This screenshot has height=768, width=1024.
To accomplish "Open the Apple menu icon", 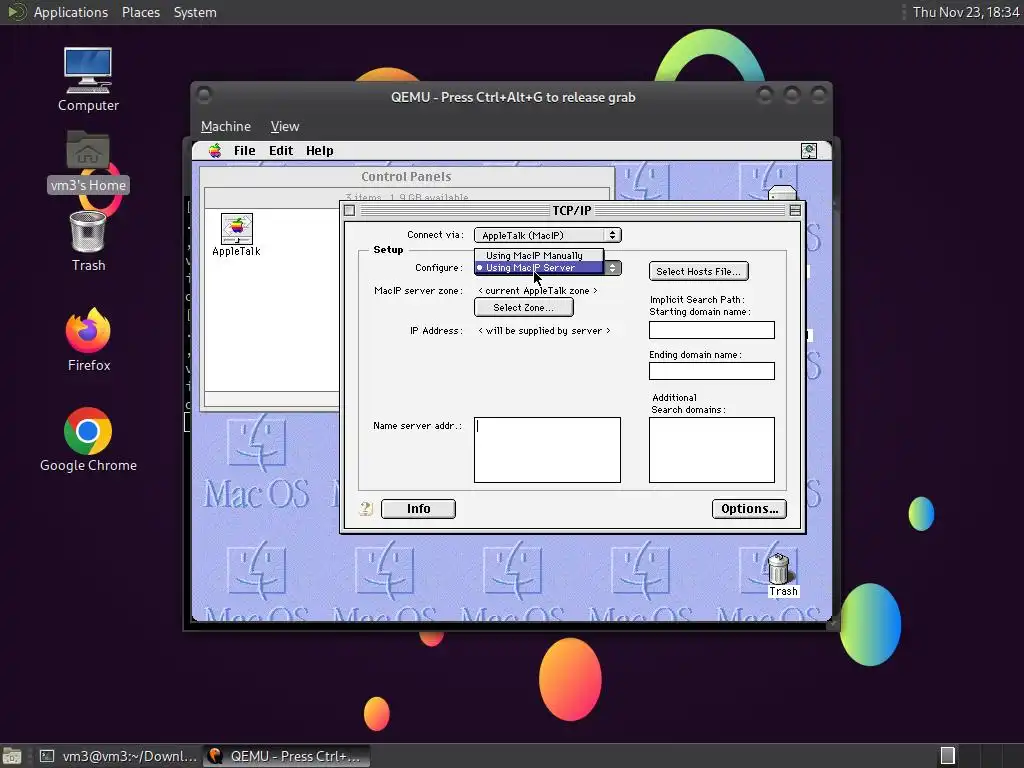I will [x=215, y=151].
